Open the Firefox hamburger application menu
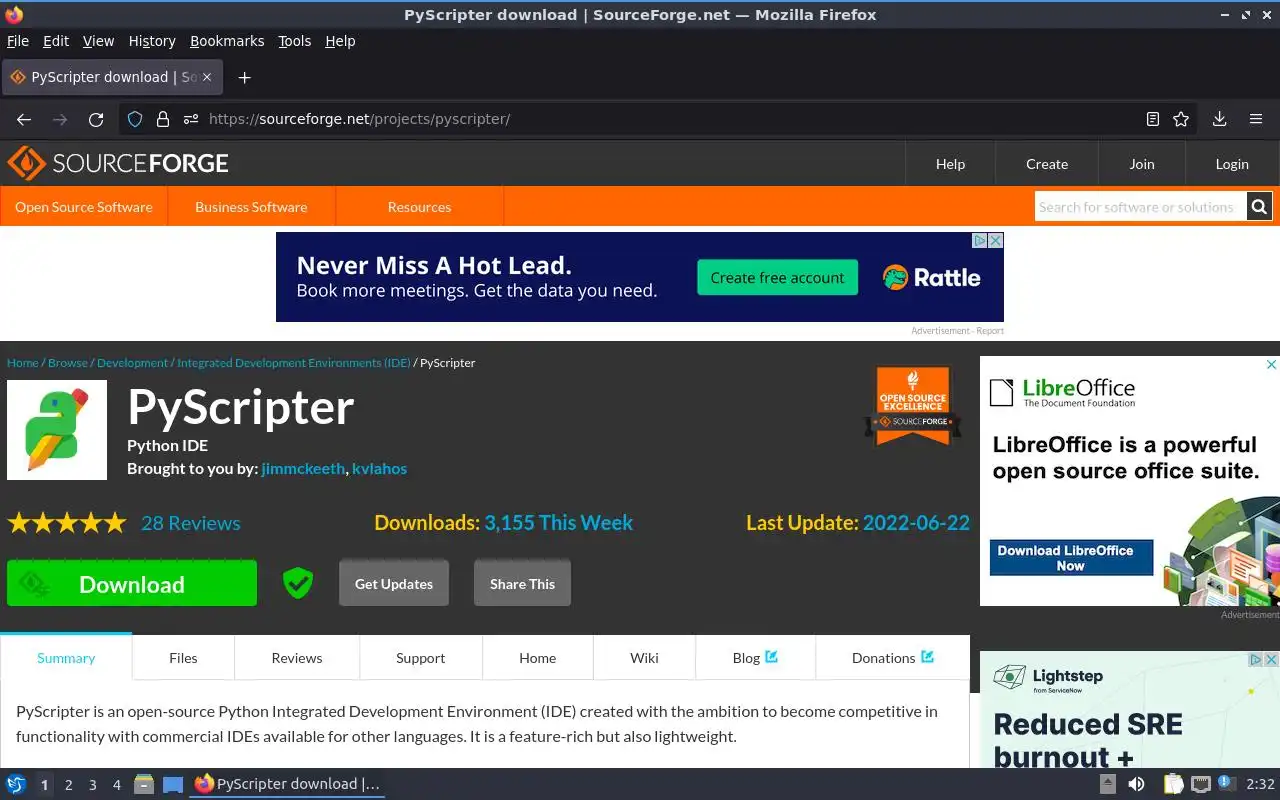 [1256, 119]
